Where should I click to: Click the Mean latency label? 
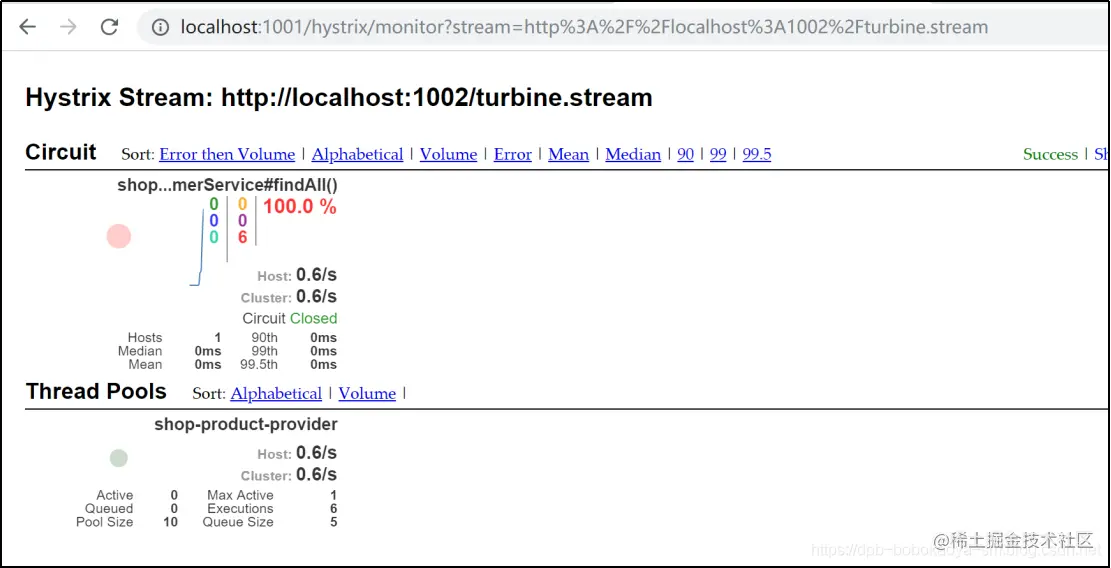145,365
